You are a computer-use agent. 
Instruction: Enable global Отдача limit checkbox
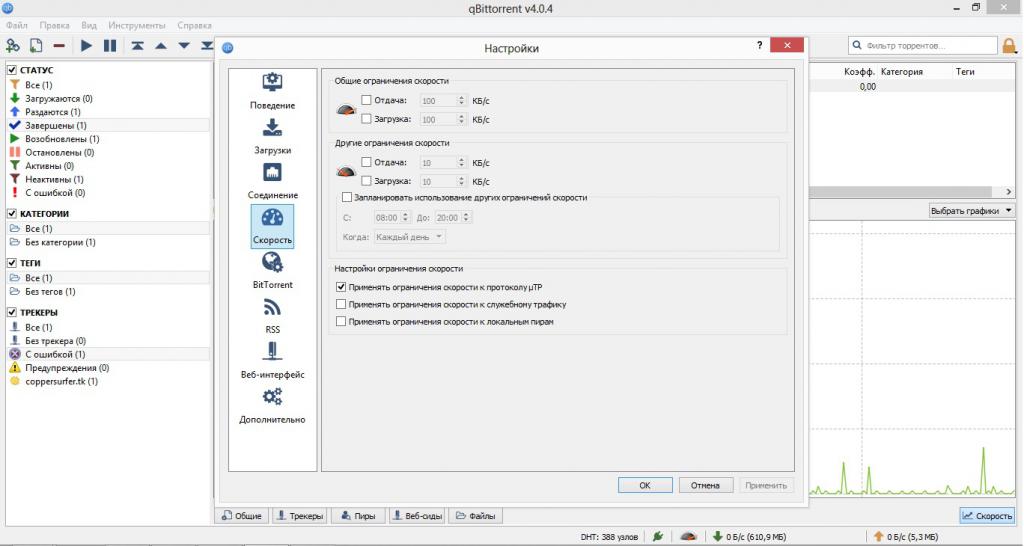pyautogui.click(x=366, y=100)
